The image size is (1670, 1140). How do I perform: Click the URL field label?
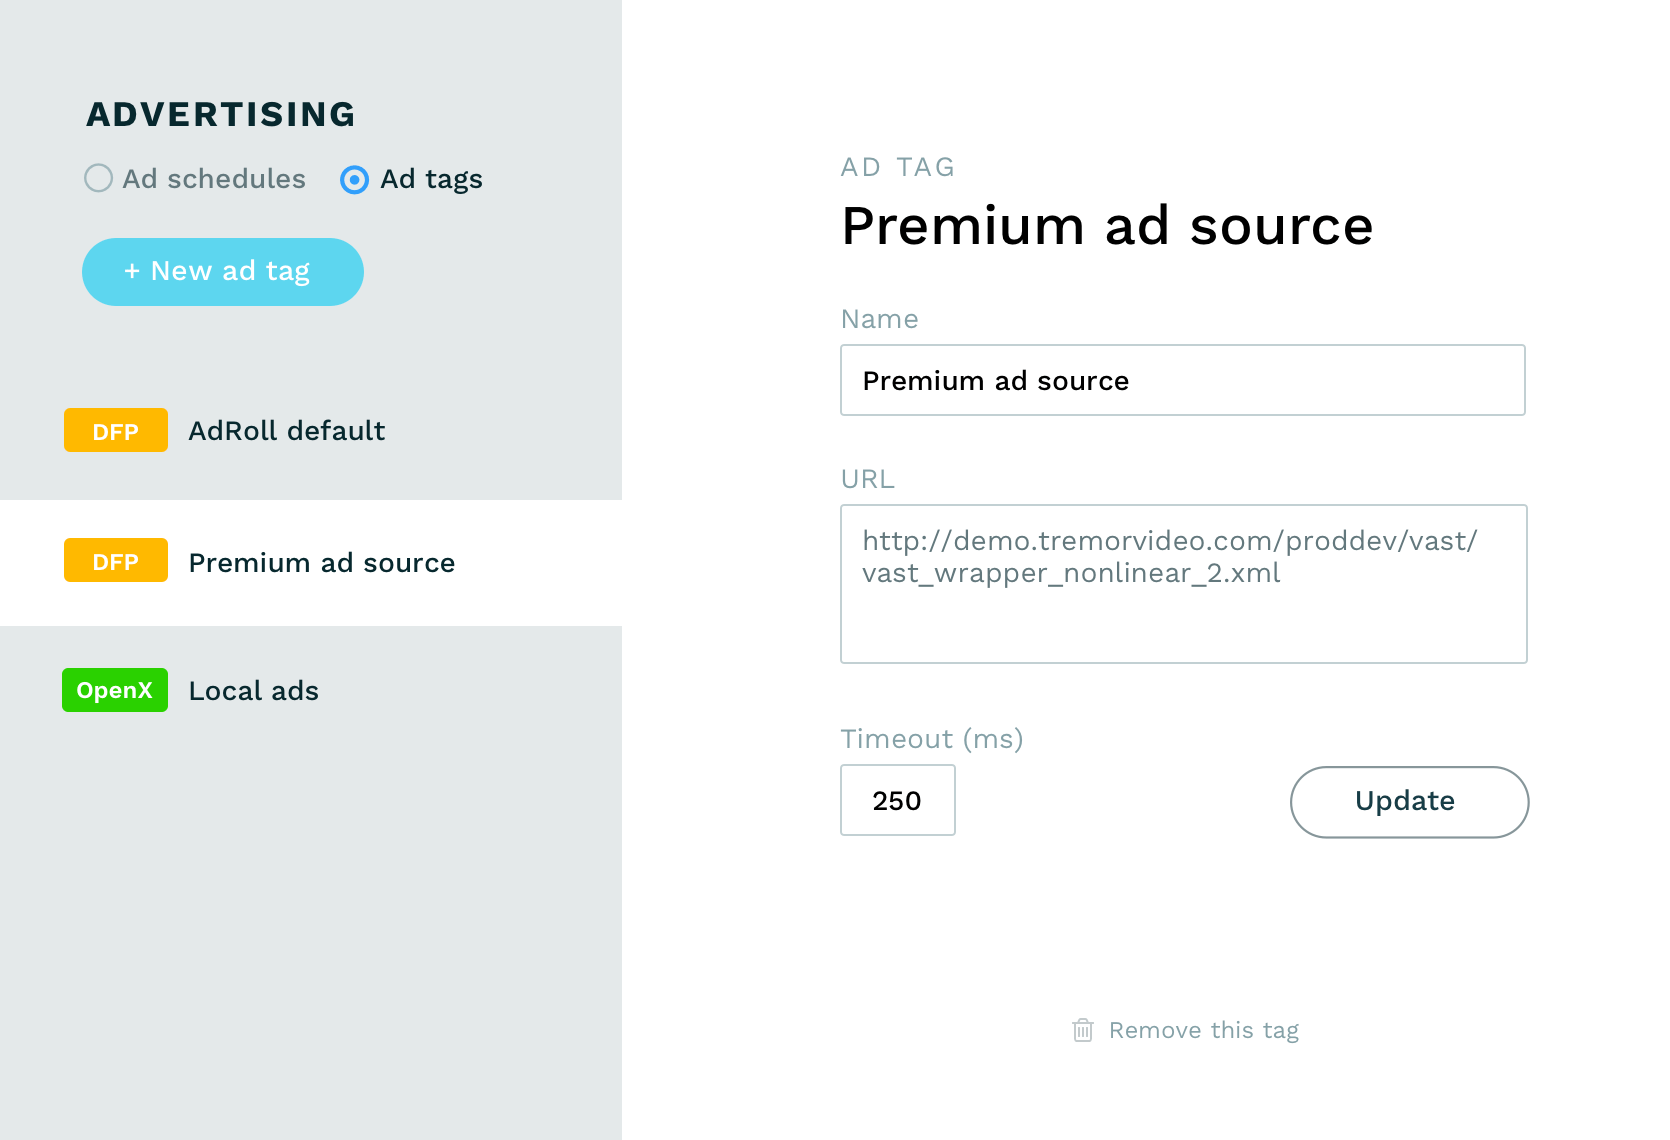coord(866,479)
